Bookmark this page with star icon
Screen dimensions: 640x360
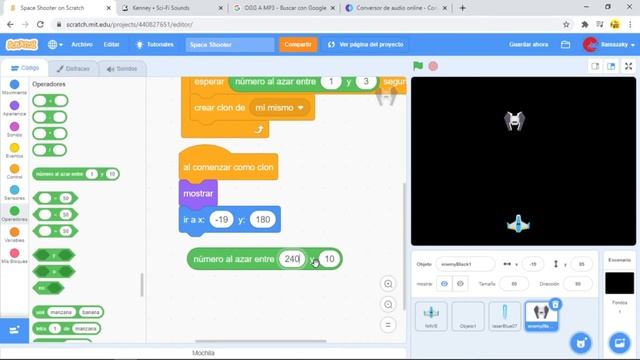pyautogui.click(x=566, y=24)
